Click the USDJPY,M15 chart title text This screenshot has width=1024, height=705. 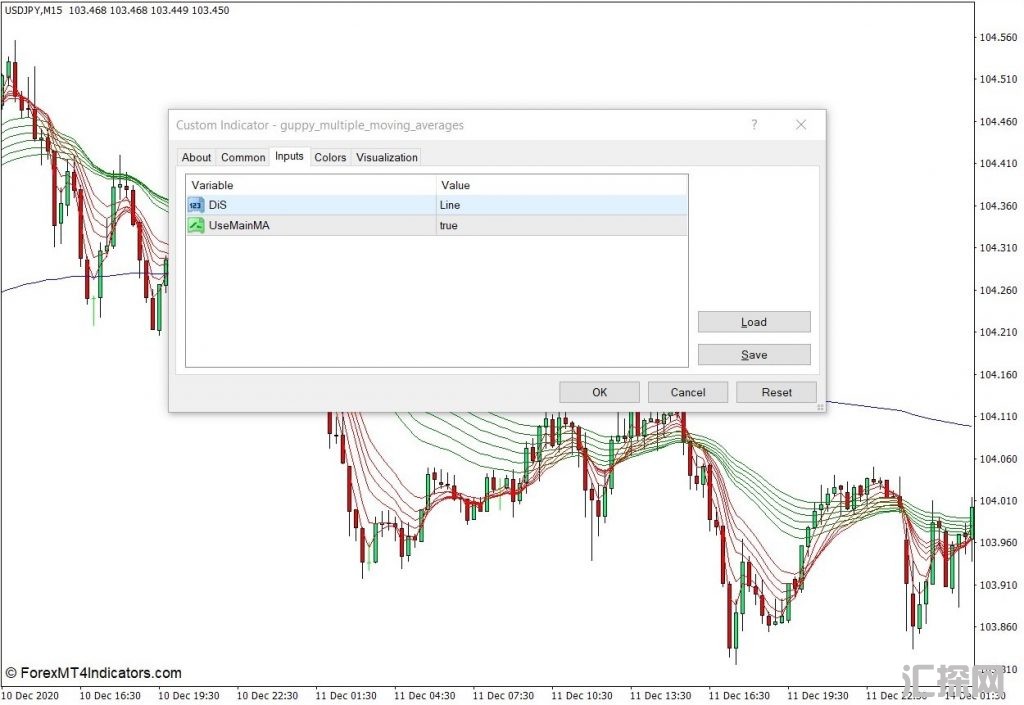(34, 10)
